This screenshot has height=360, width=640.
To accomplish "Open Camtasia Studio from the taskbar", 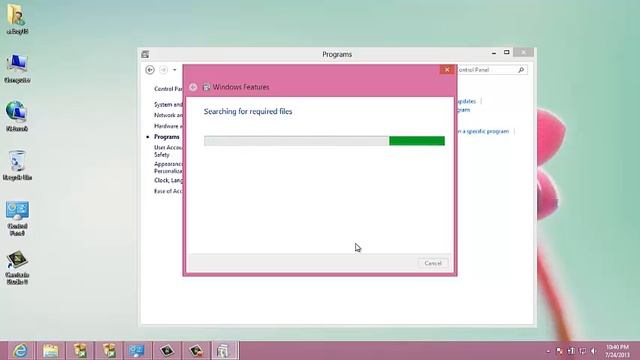I will click(x=167, y=351).
